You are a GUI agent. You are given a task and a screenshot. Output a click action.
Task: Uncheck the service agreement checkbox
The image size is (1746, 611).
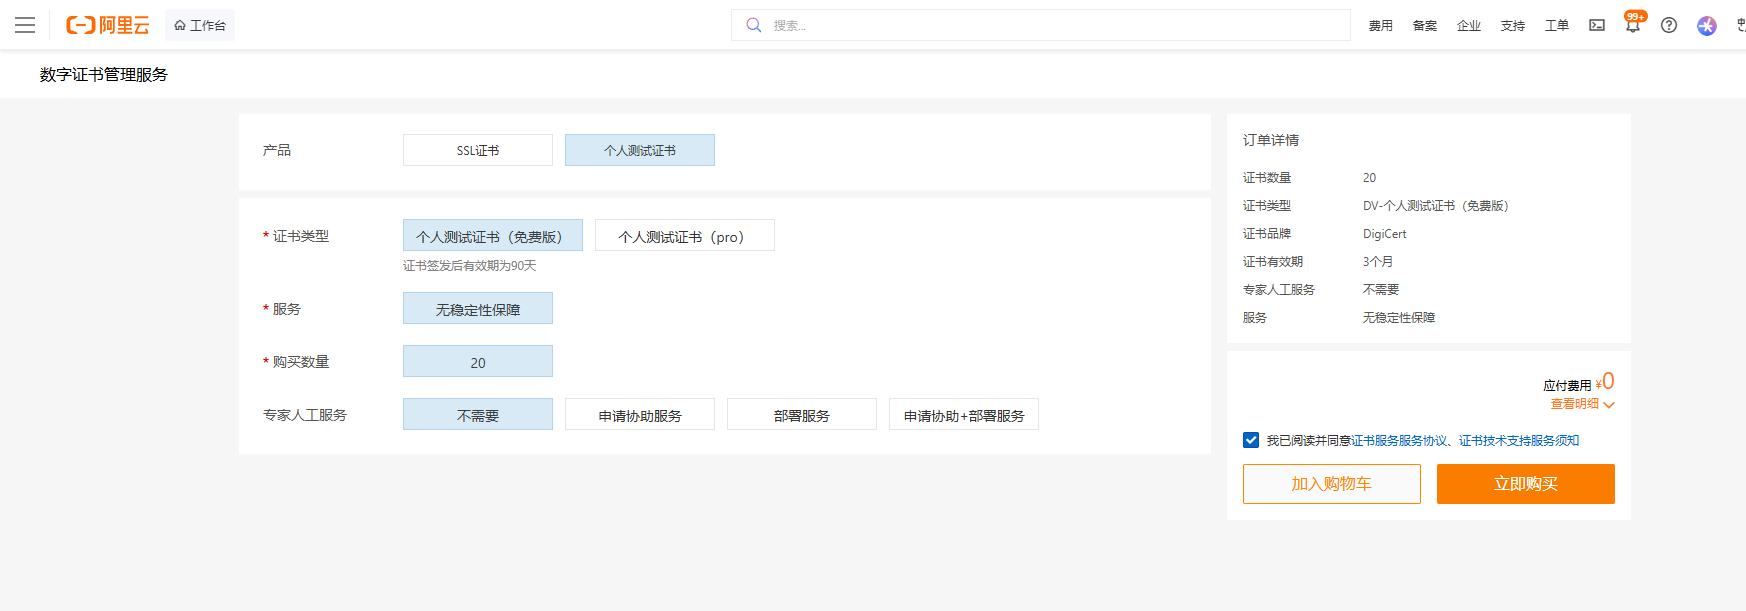(1251, 440)
